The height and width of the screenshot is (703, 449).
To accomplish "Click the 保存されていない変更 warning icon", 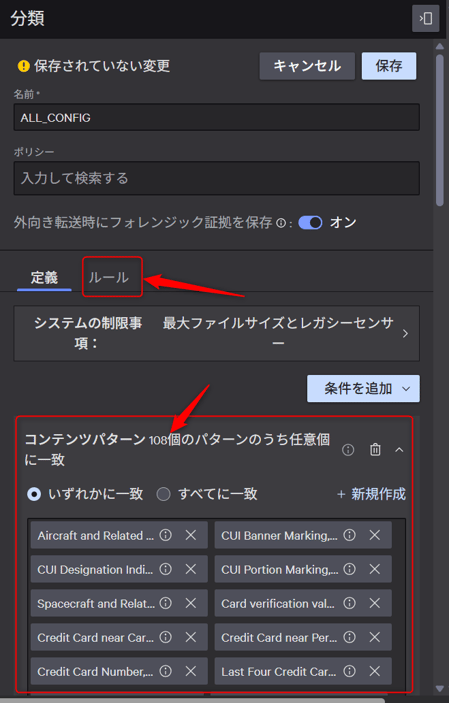I will click(23, 66).
